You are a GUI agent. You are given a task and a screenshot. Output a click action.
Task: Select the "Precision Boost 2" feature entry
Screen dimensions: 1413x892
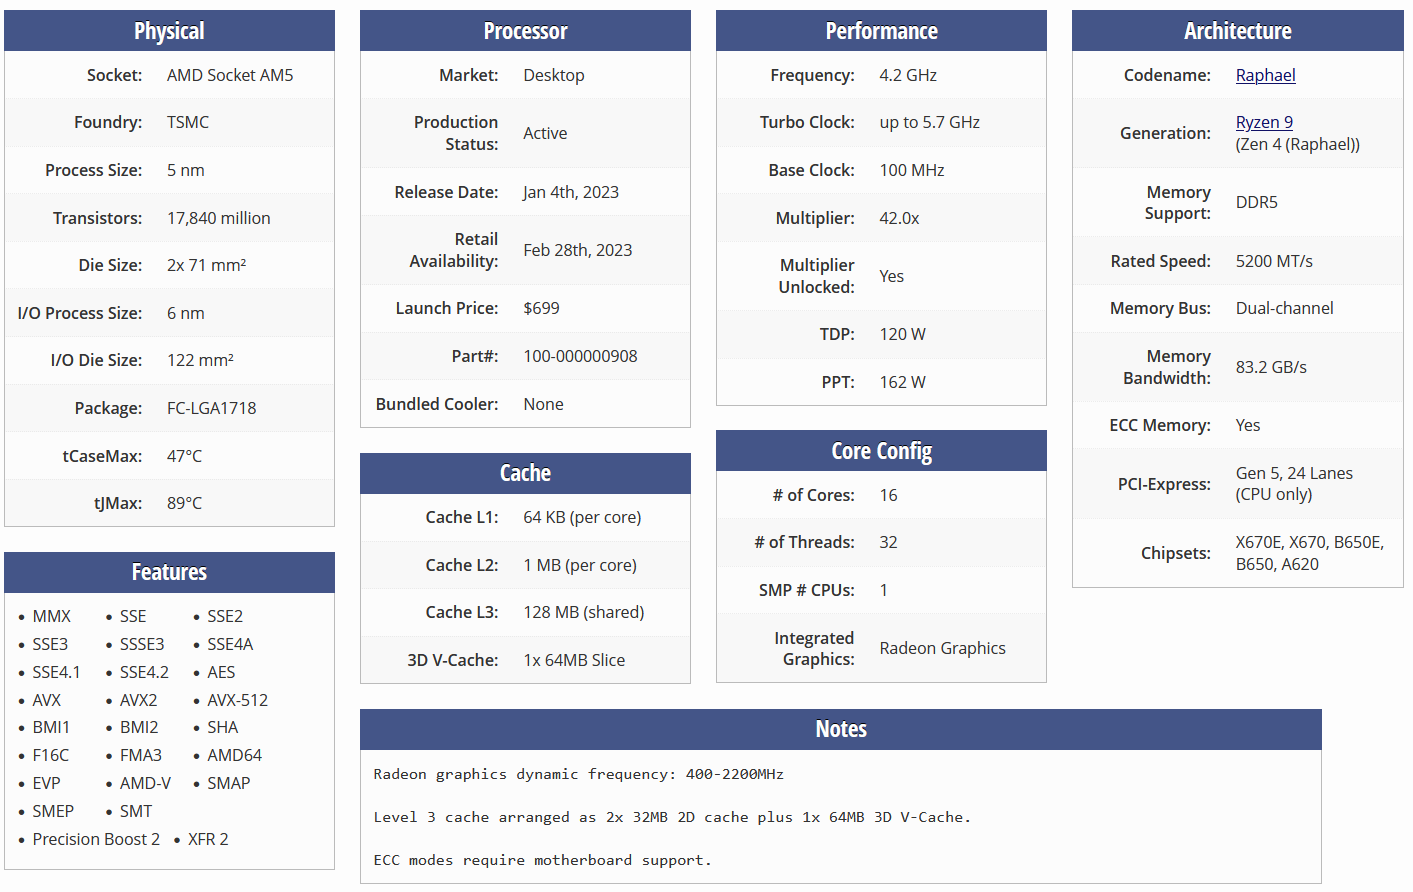96,839
